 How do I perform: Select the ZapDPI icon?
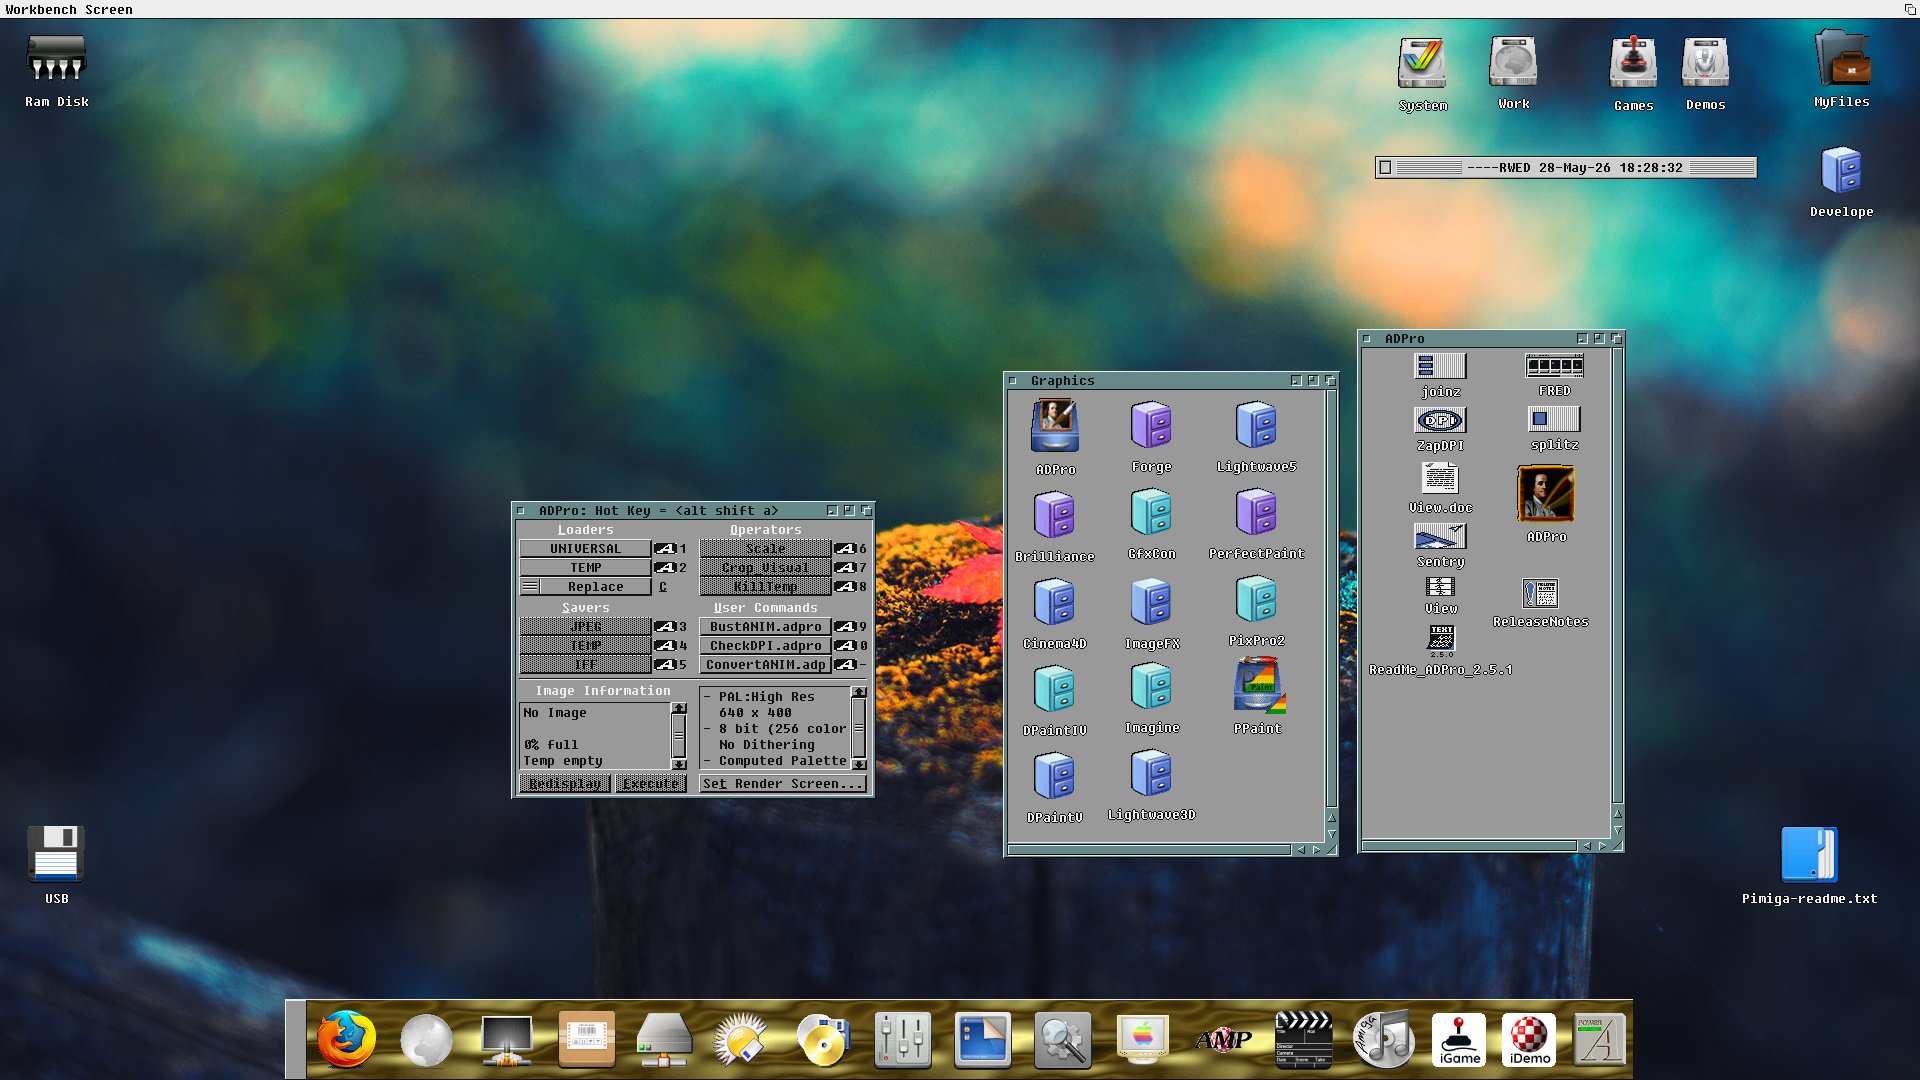pos(1440,420)
